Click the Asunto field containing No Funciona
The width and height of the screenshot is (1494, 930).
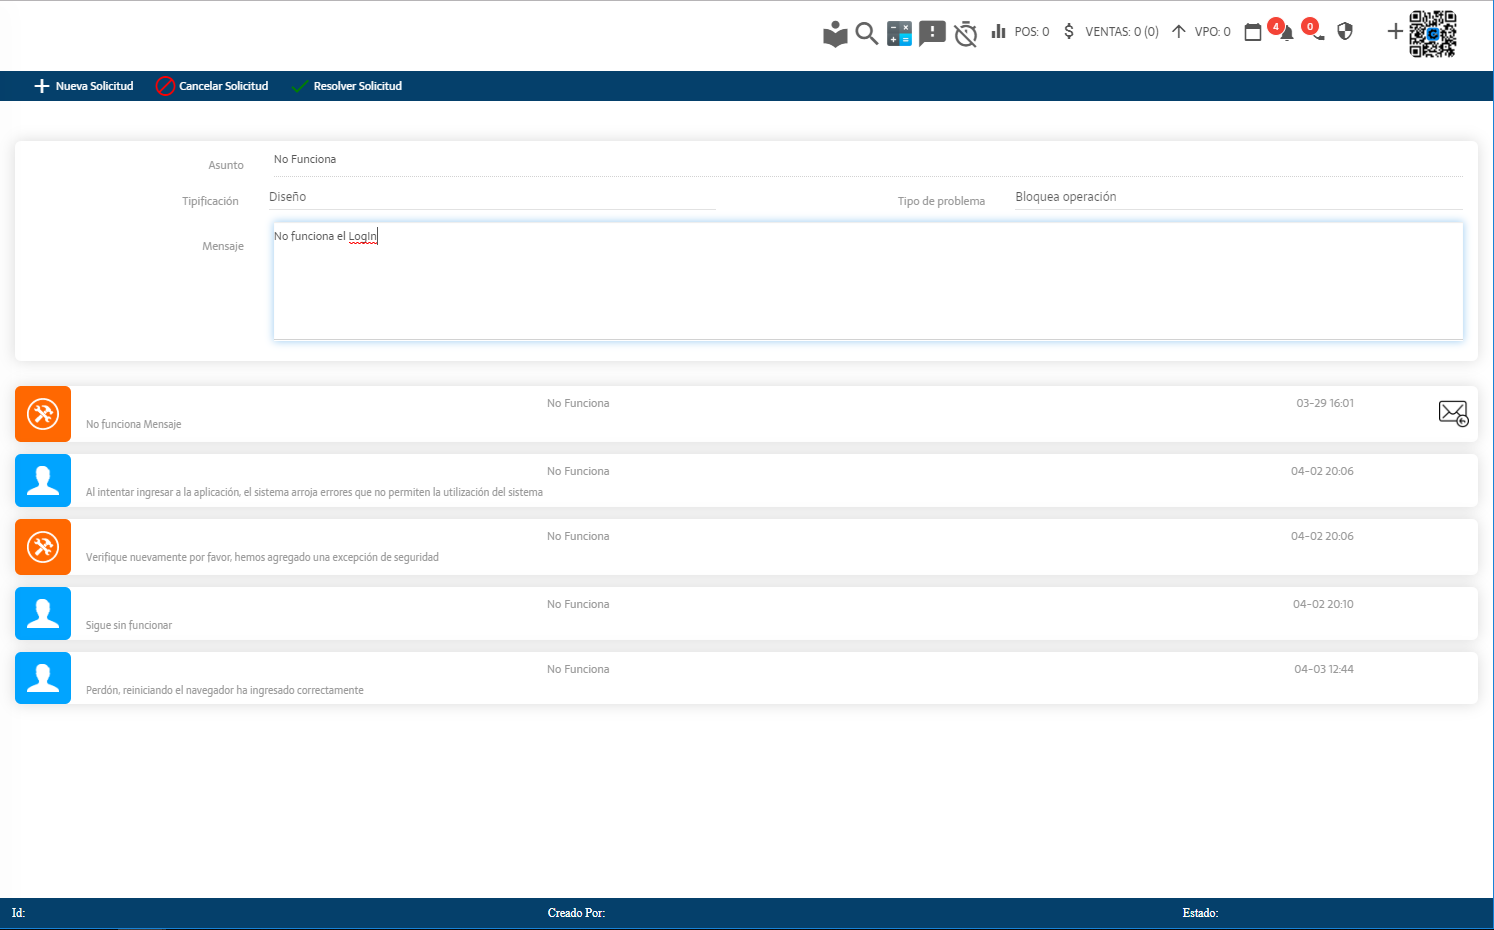coord(866,160)
